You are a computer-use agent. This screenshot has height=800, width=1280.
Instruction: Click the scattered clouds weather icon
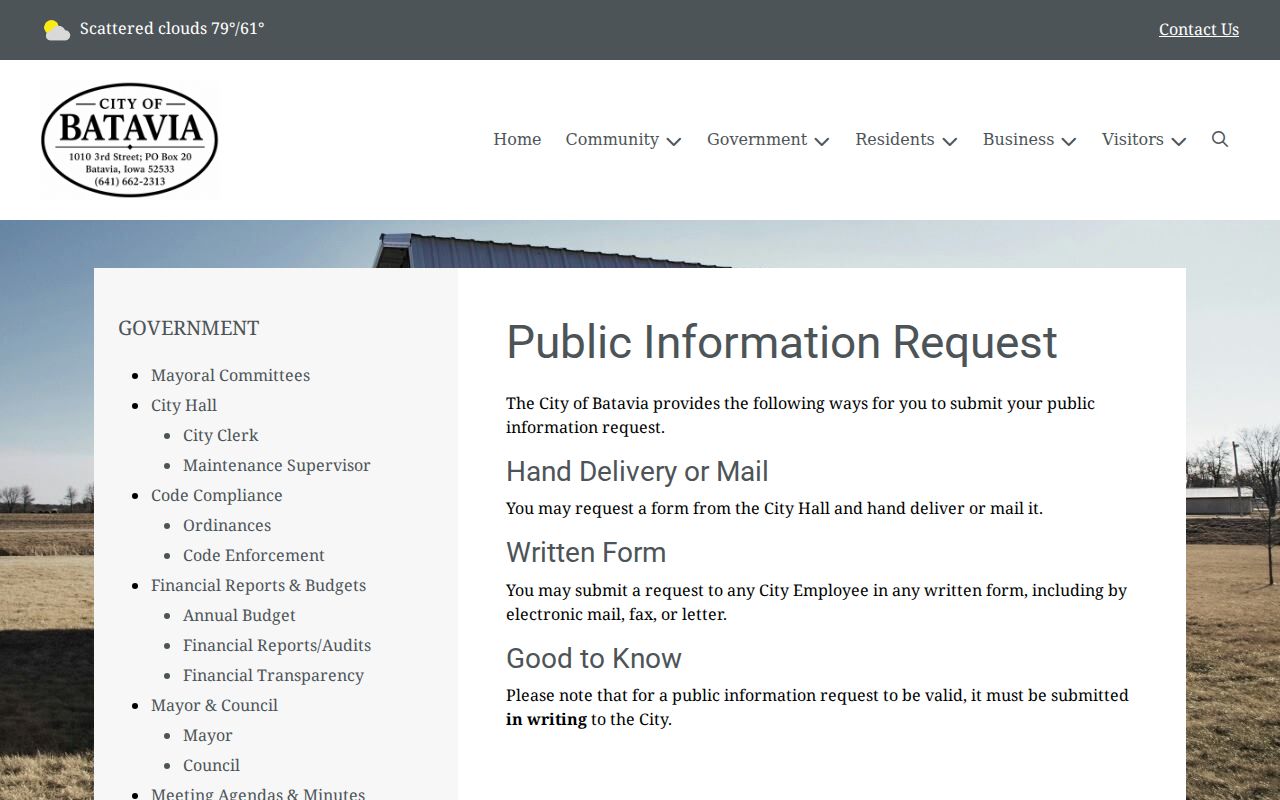pyautogui.click(x=57, y=30)
